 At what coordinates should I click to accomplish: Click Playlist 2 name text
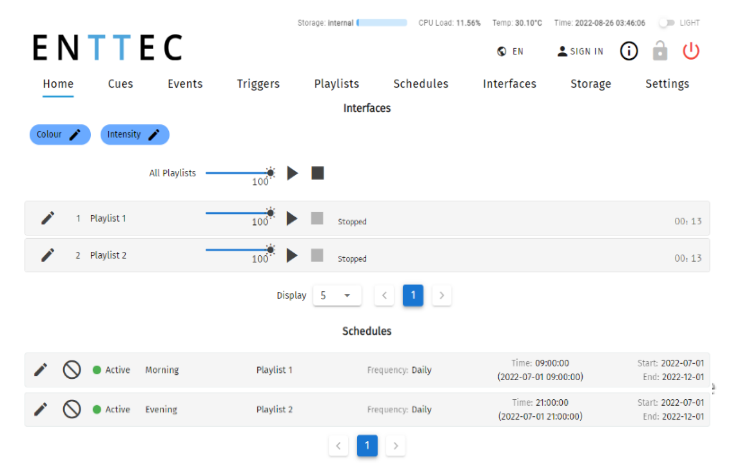(x=108, y=255)
